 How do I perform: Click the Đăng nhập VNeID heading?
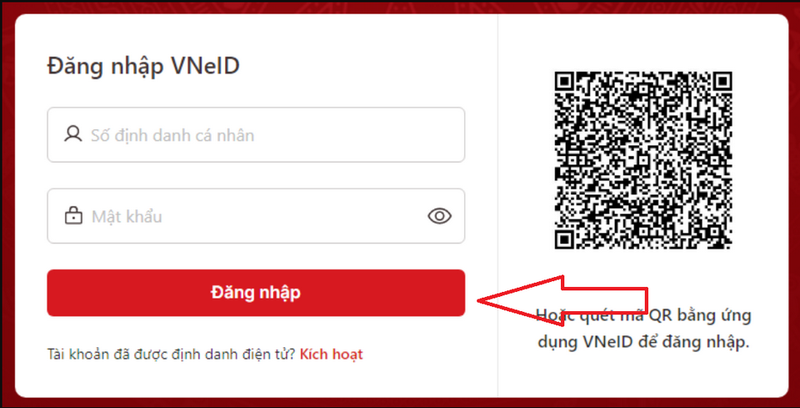(143, 66)
